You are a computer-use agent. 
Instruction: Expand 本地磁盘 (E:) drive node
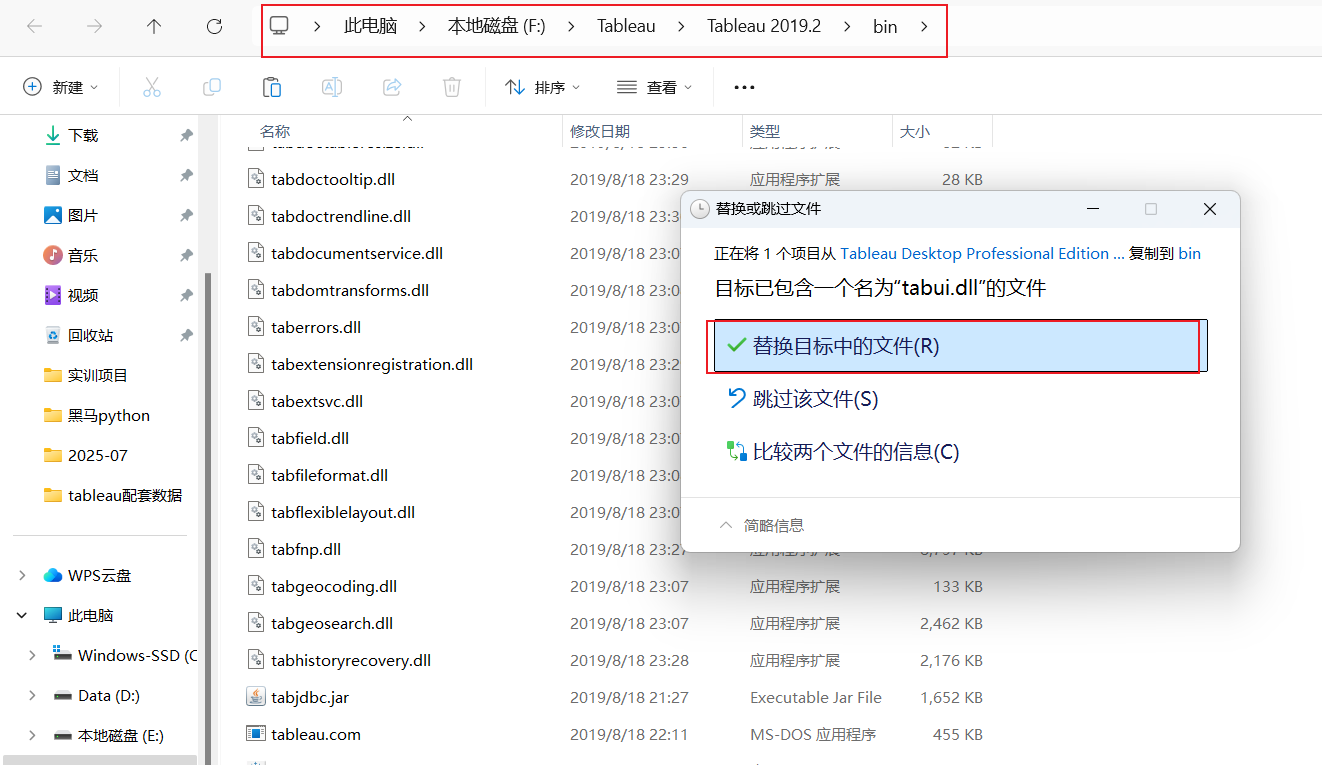point(32,735)
